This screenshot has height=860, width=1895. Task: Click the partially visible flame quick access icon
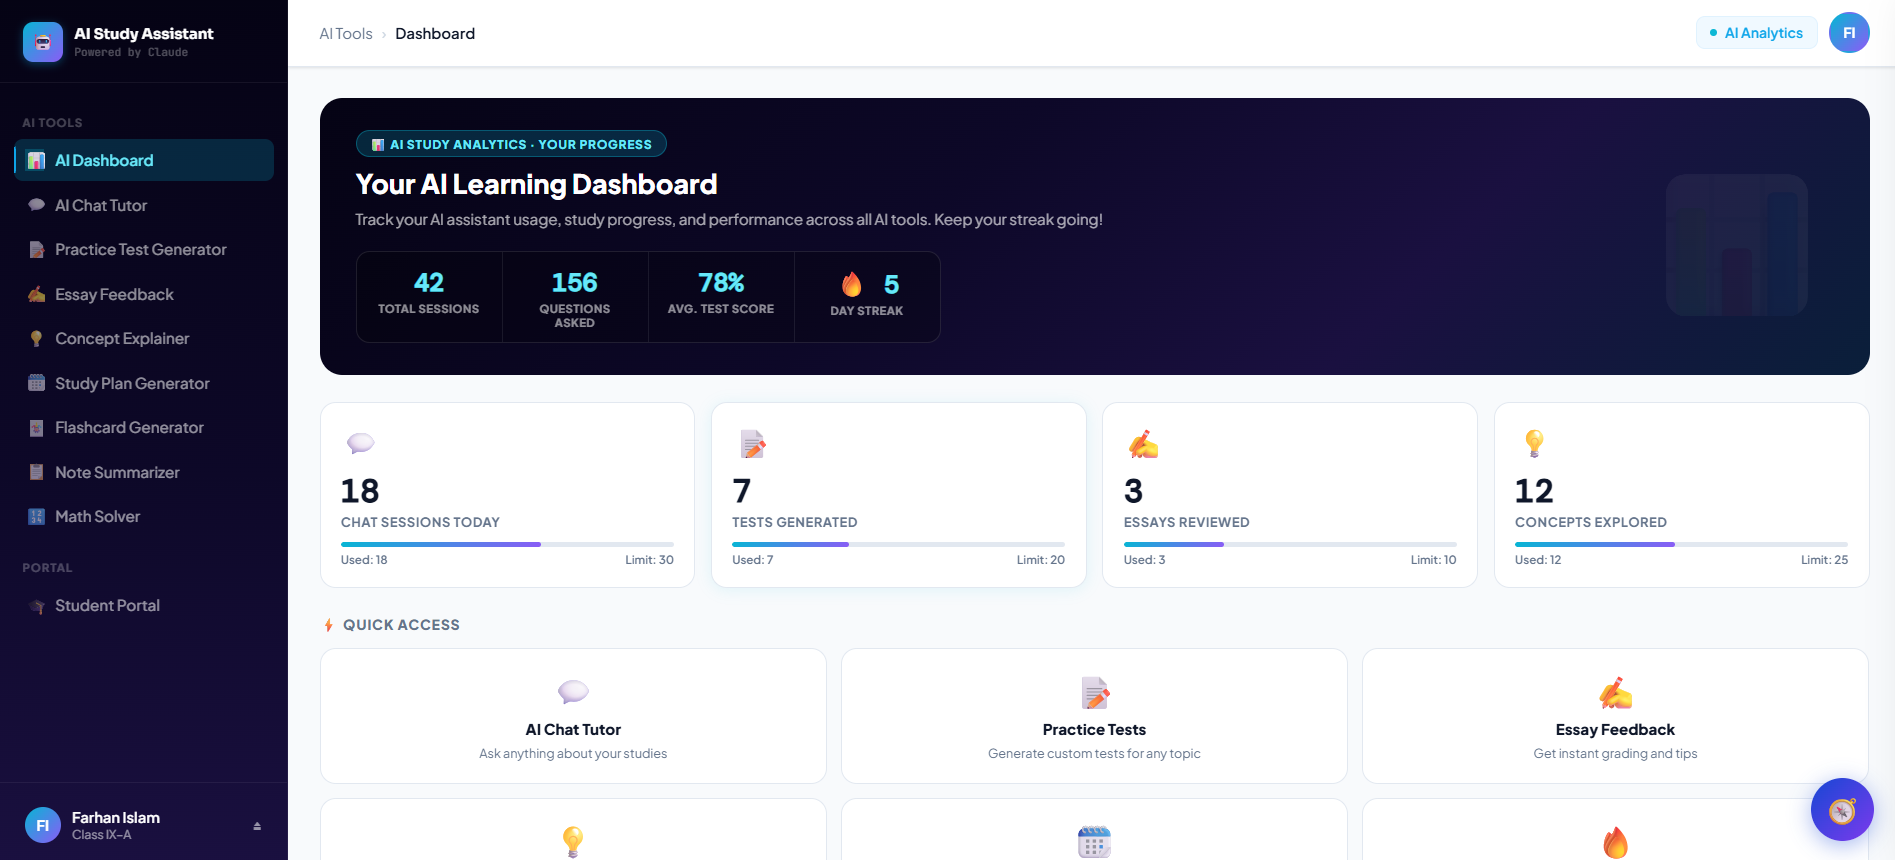click(x=1615, y=843)
